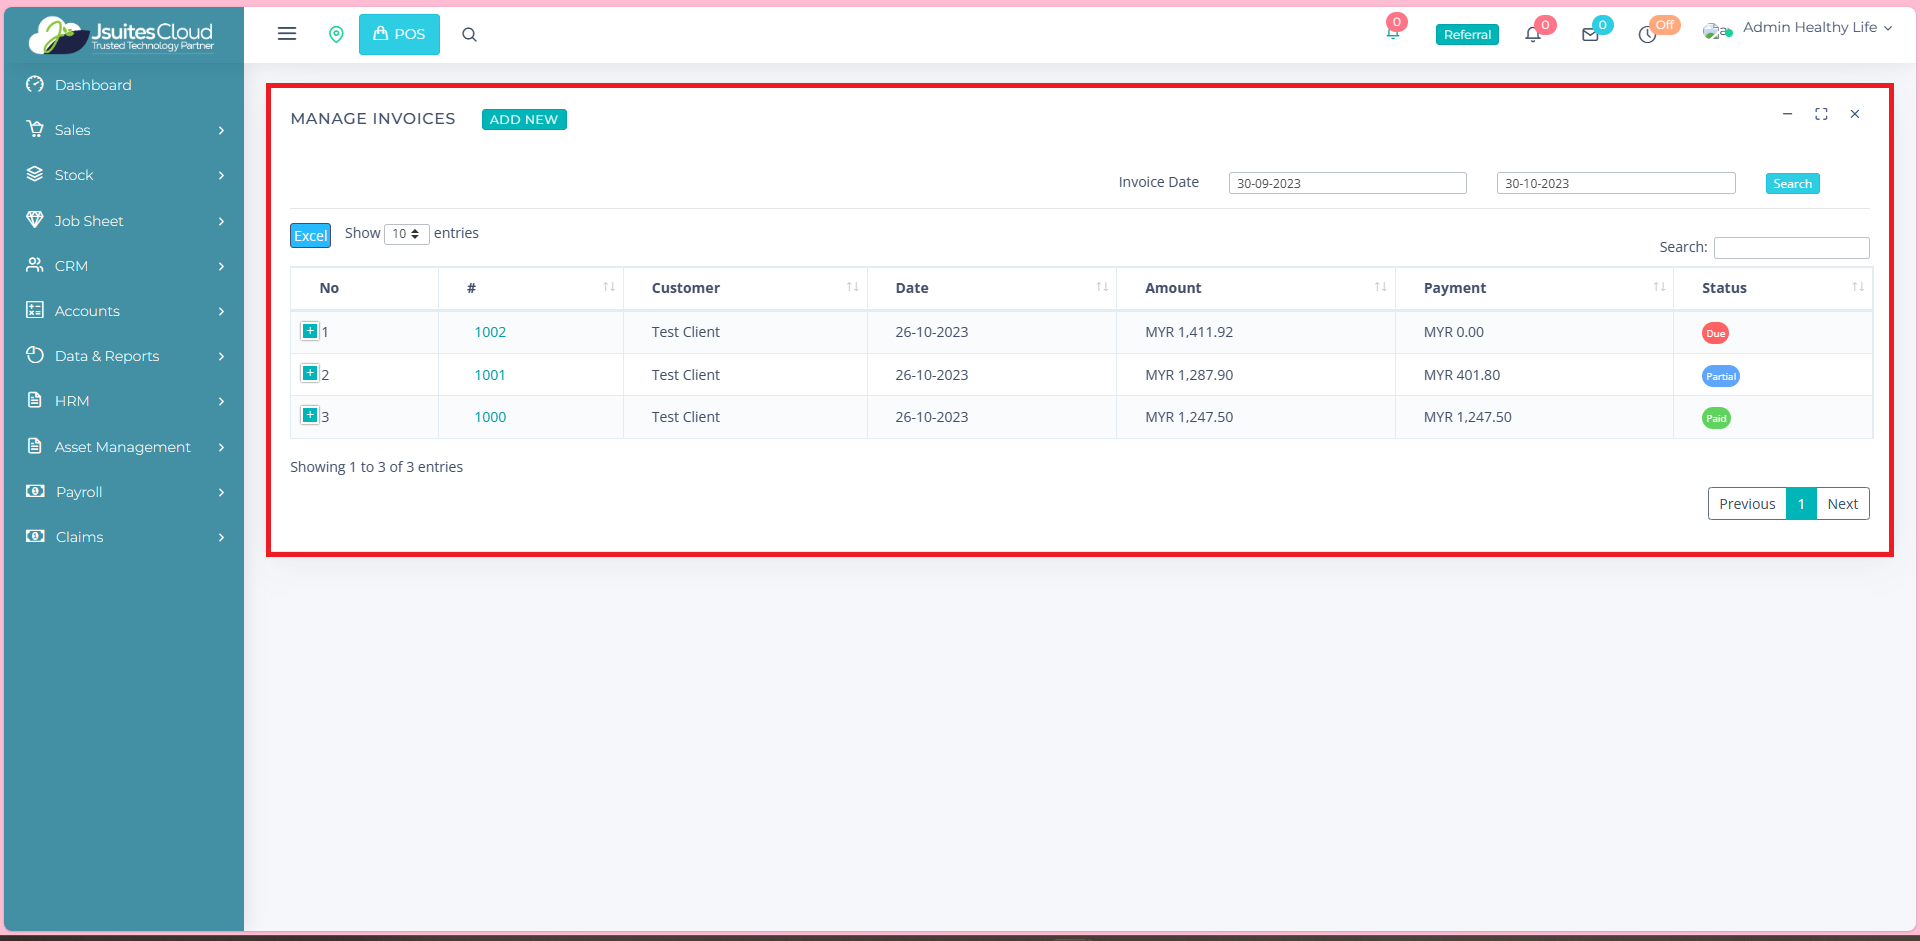Expand row details for invoice 1001
The height and width of the screenshot is (941, 1920).
(x=310, y=374)
